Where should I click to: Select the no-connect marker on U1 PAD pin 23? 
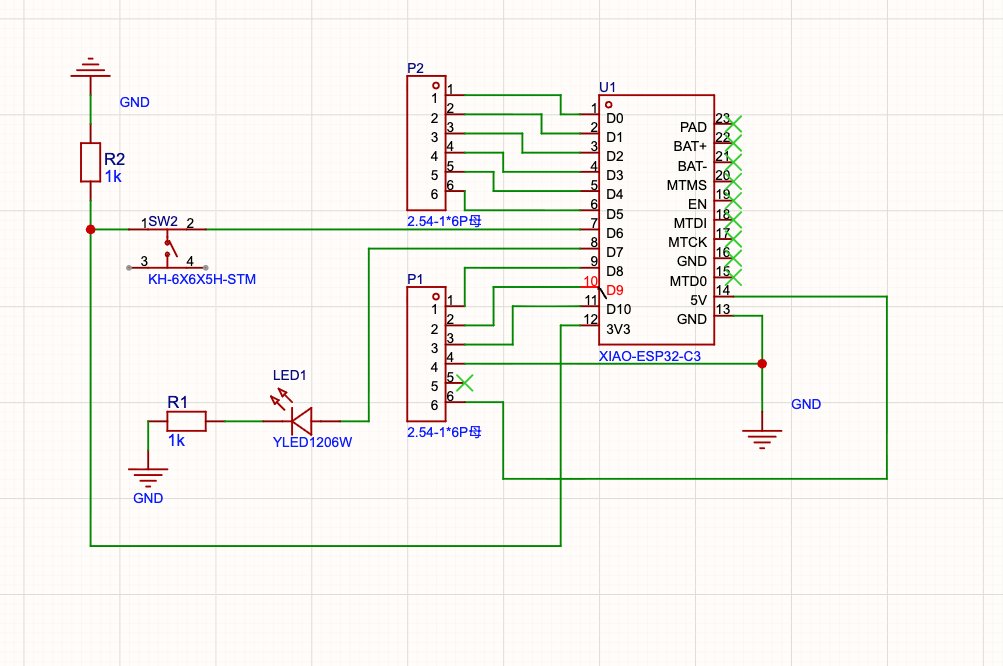(x=734, y=123)
